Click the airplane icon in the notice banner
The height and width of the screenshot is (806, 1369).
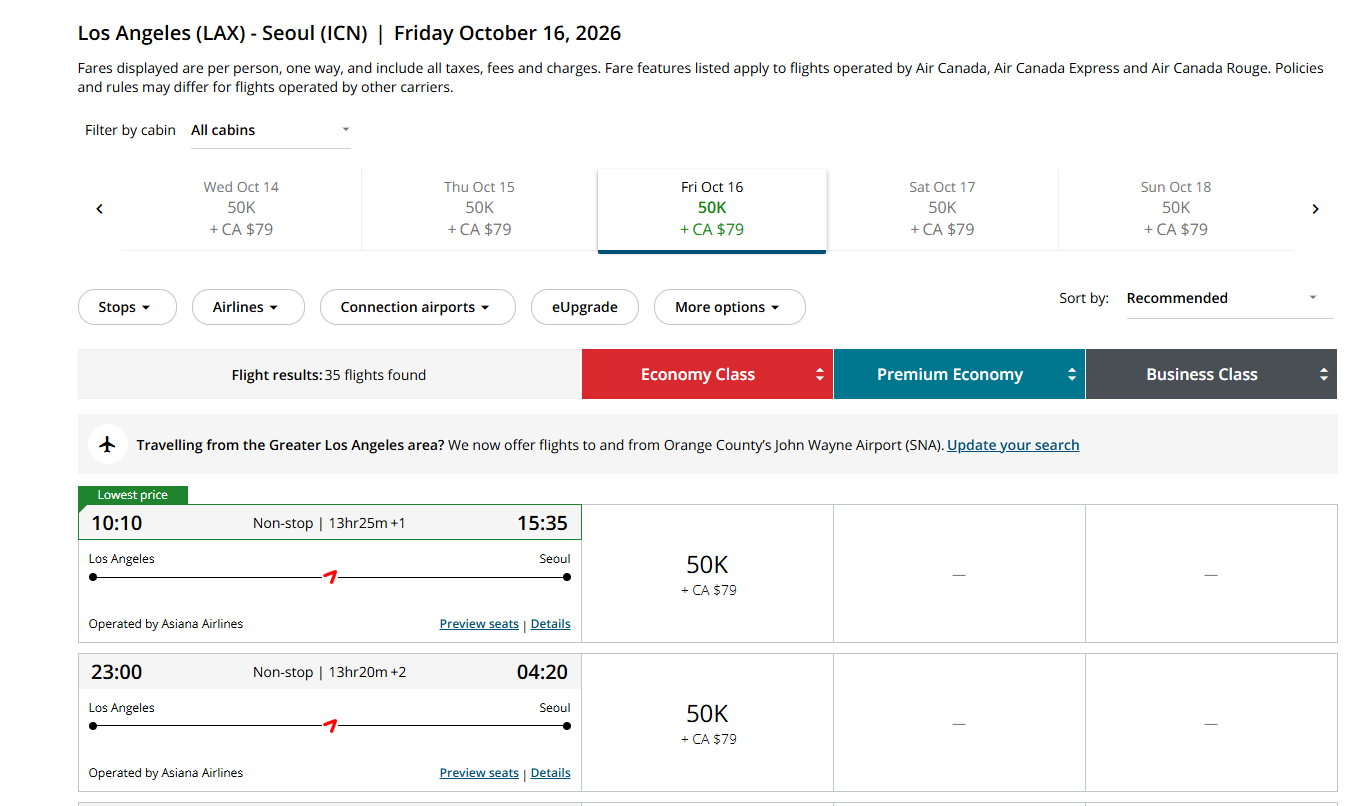108,444
